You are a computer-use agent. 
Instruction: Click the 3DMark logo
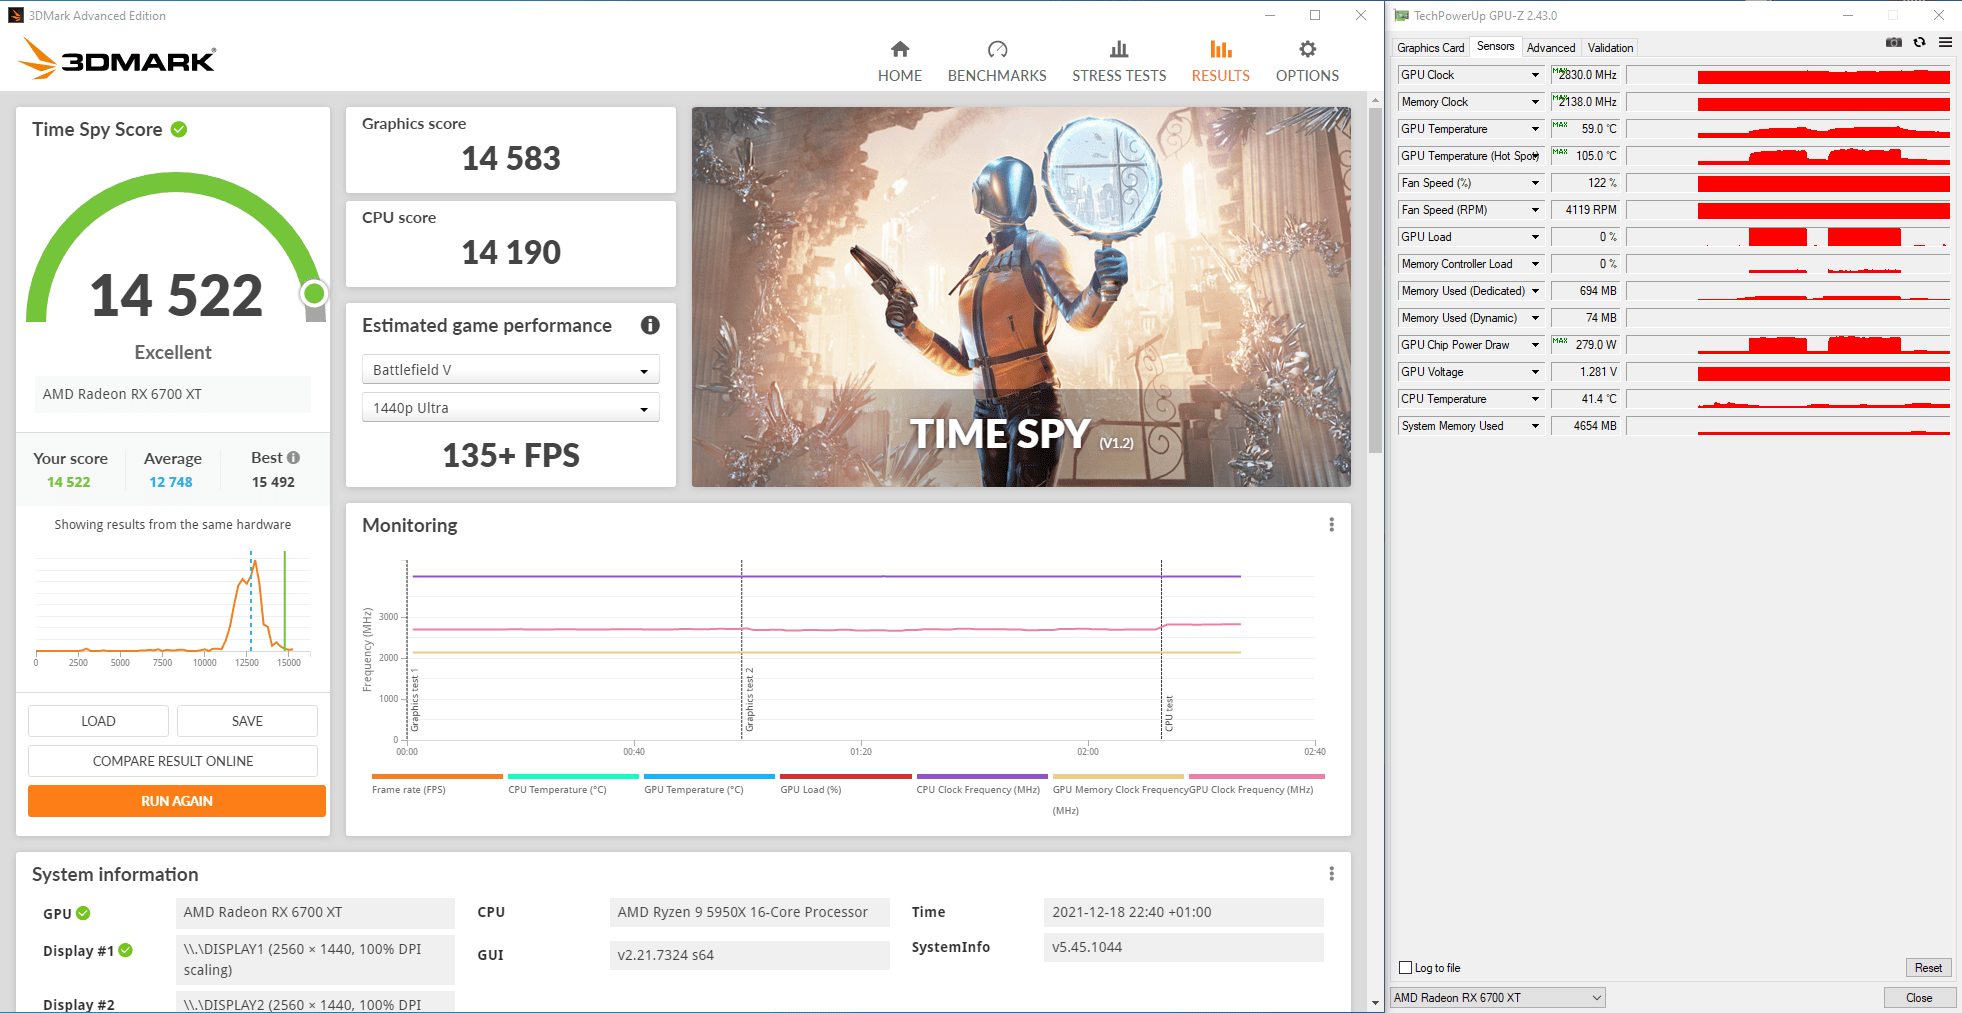(118, 58)
